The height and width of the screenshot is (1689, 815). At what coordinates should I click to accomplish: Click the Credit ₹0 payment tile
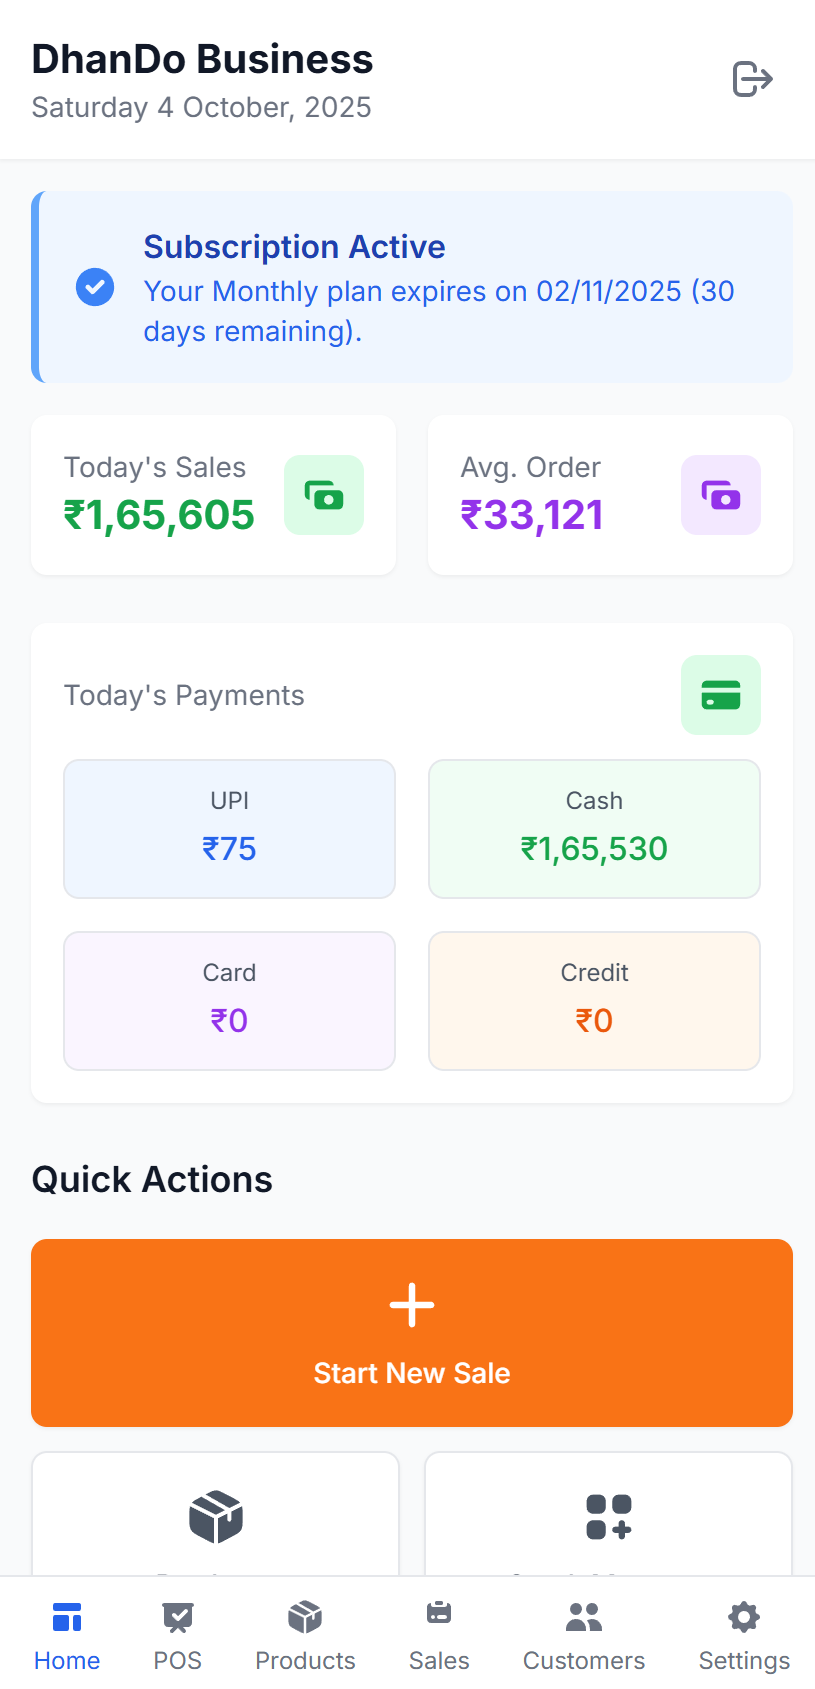click(x=594, y=1000)
